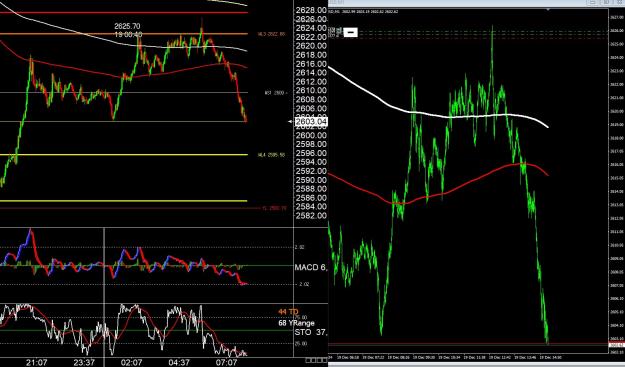Click the right chart bottom horizontal scrollbar
This screenshot has height=367, width=625.
[x=476, y=365]
